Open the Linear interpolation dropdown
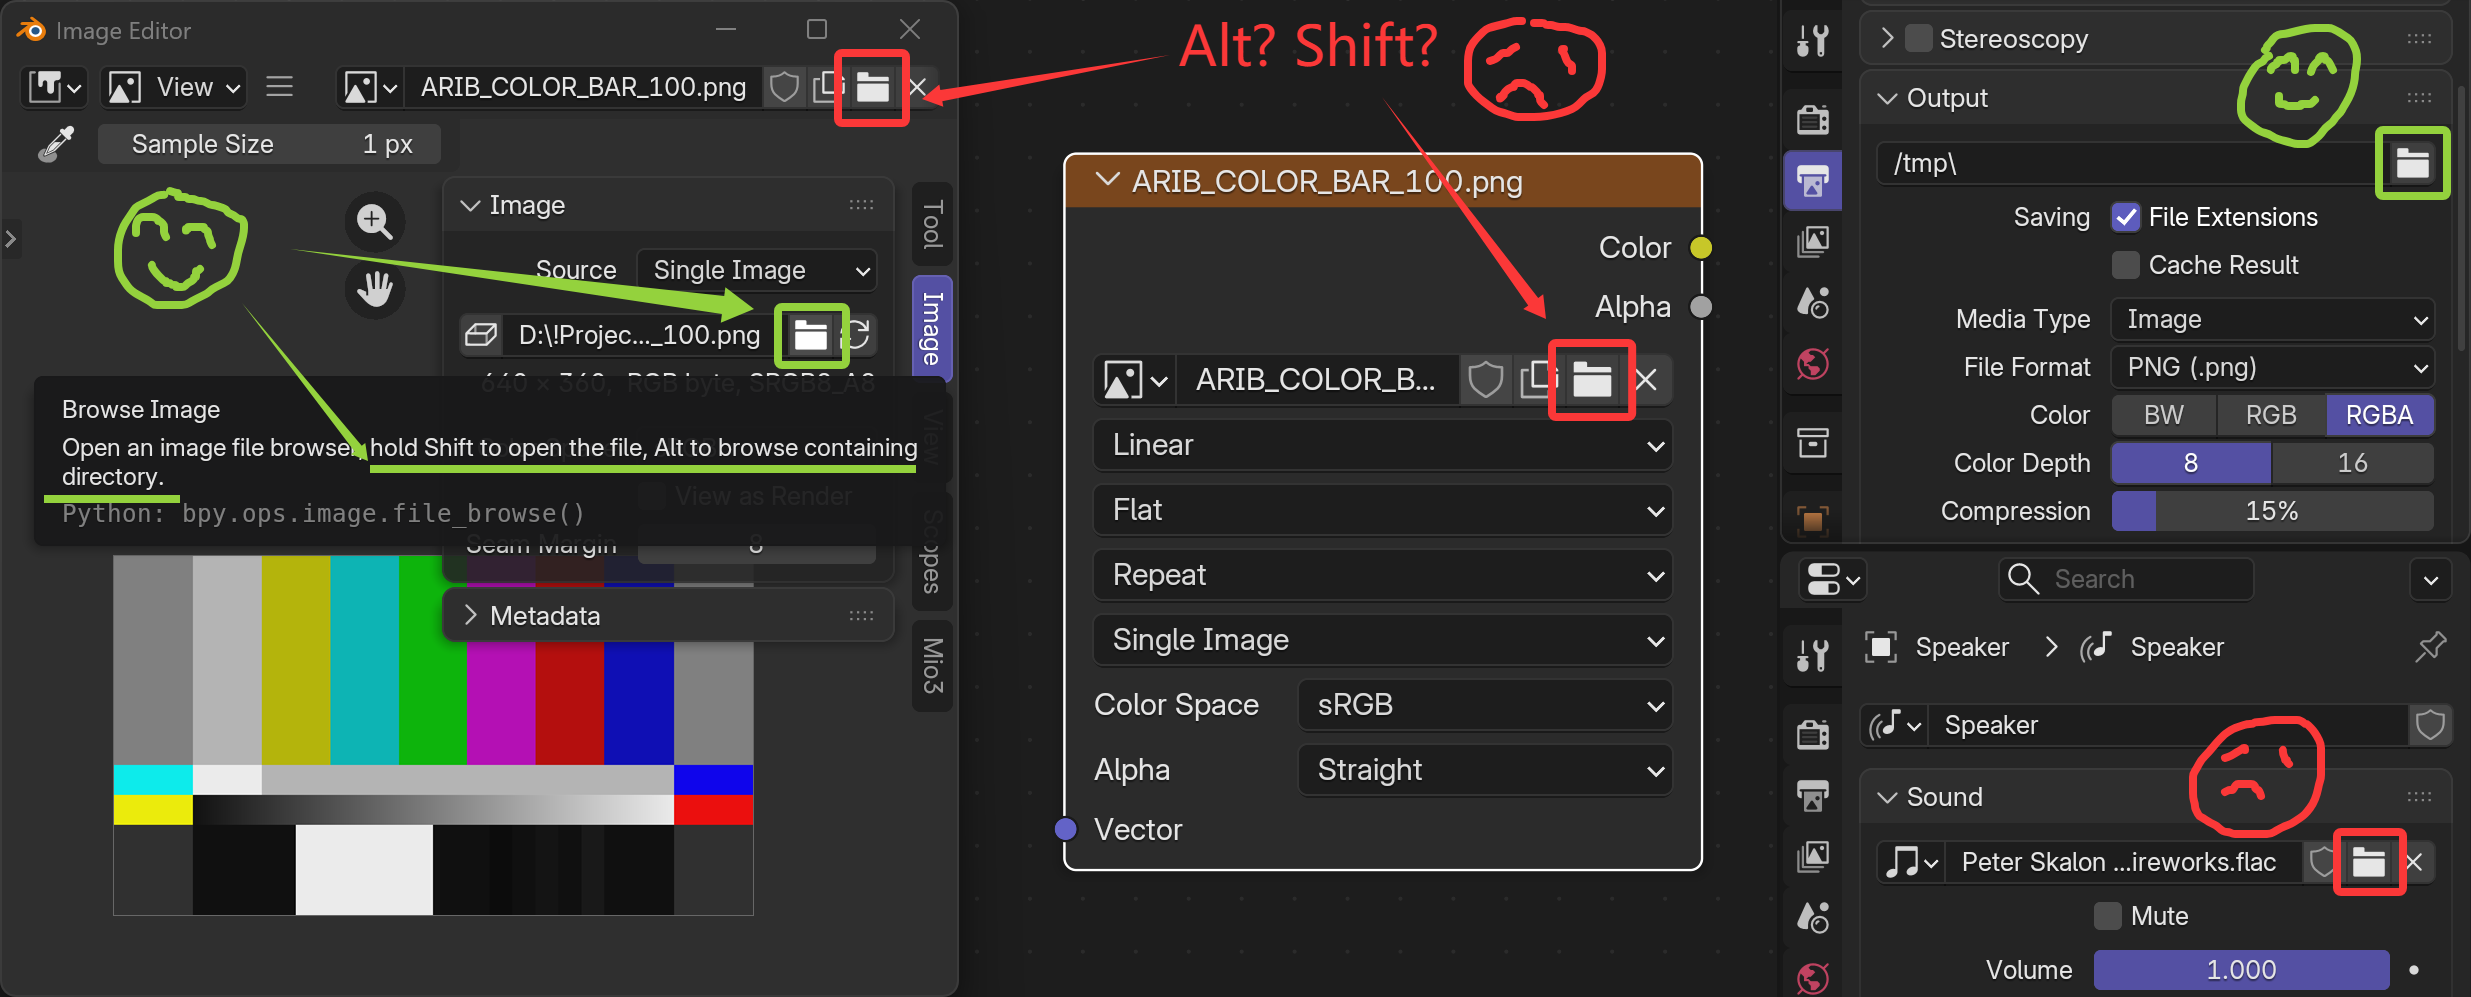 tap(1383, 445)
